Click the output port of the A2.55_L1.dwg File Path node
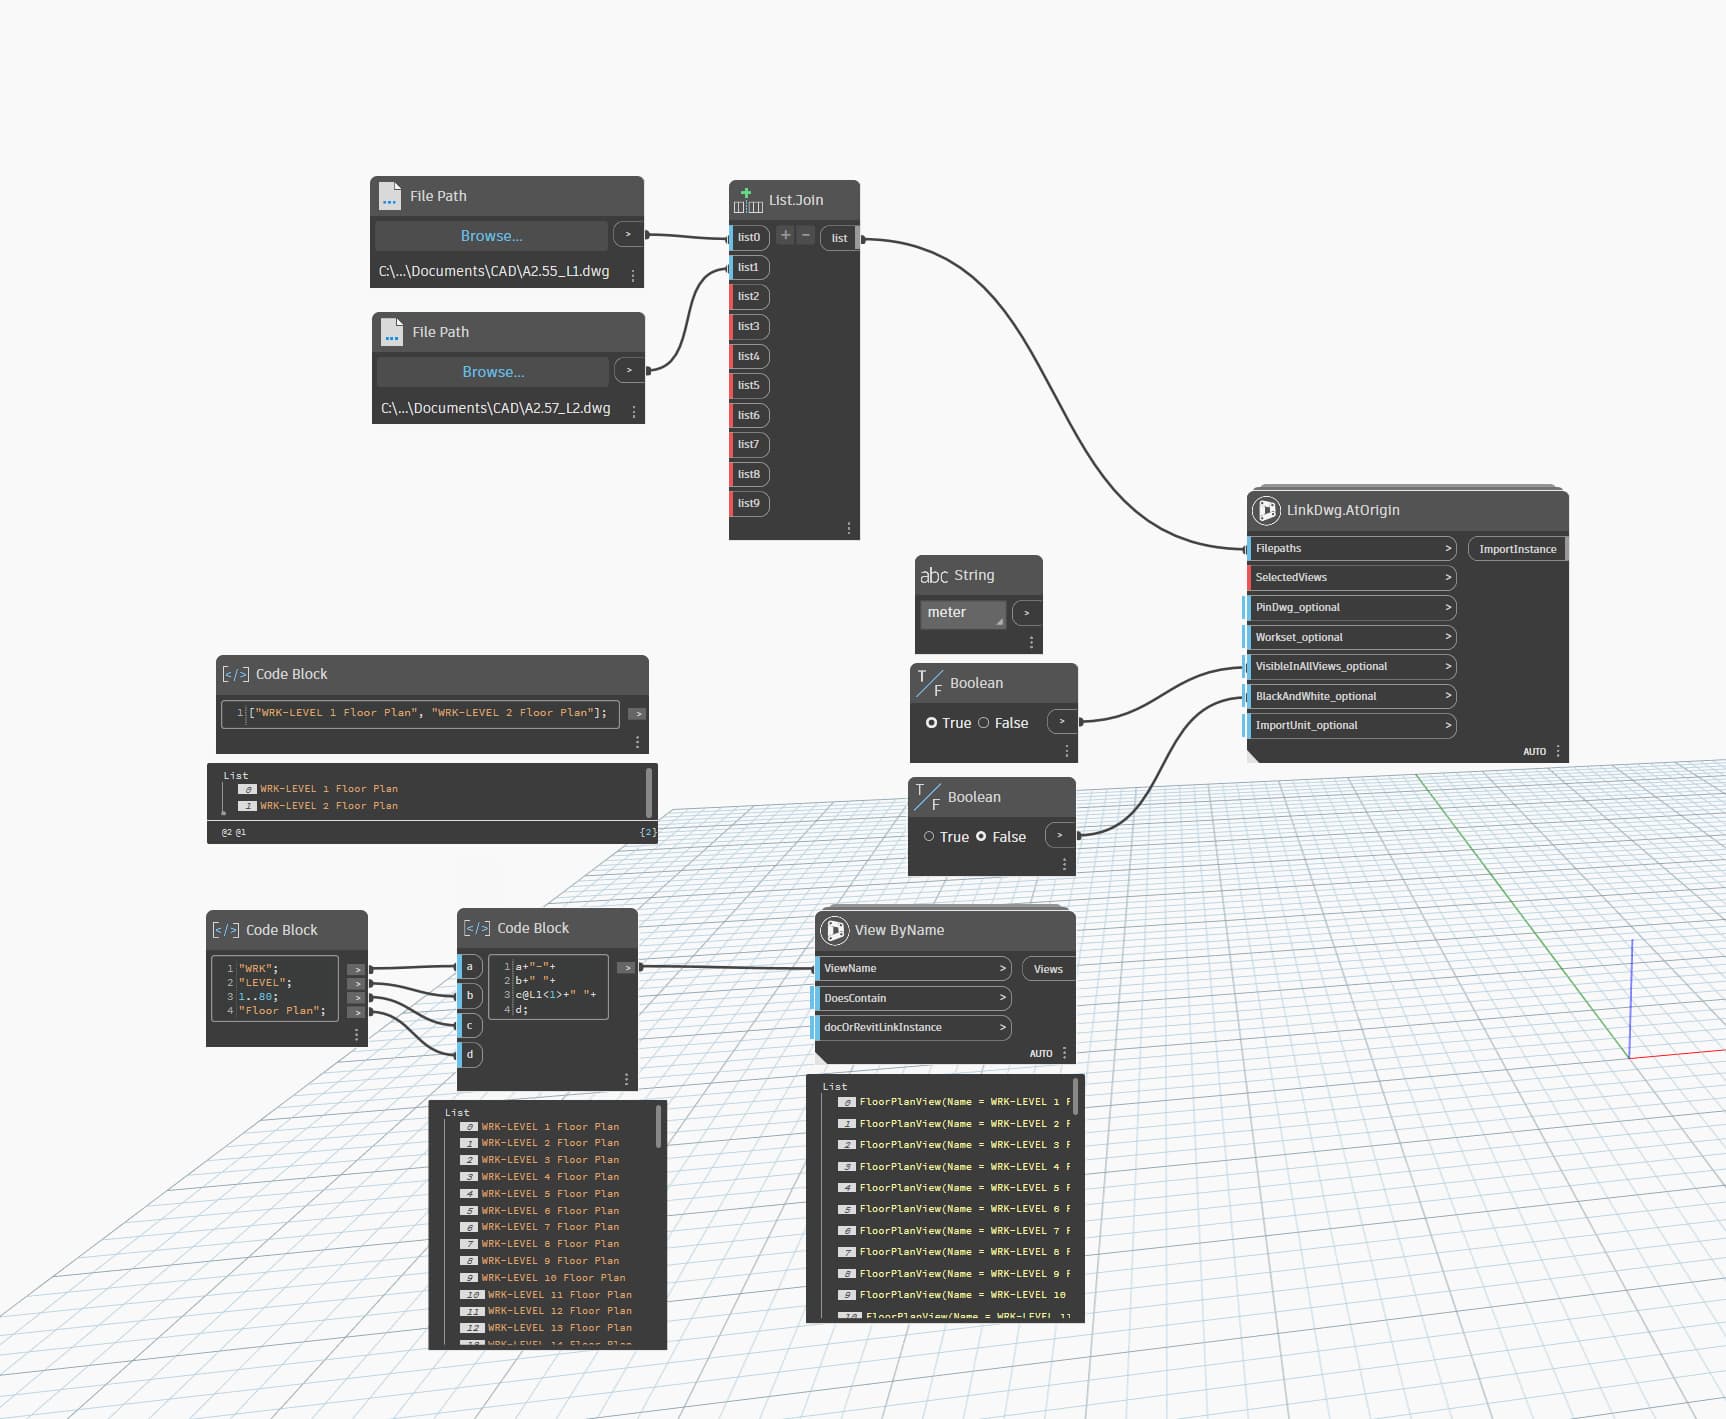This screenshot has height=1419, width=1726. tap(628, 234)
